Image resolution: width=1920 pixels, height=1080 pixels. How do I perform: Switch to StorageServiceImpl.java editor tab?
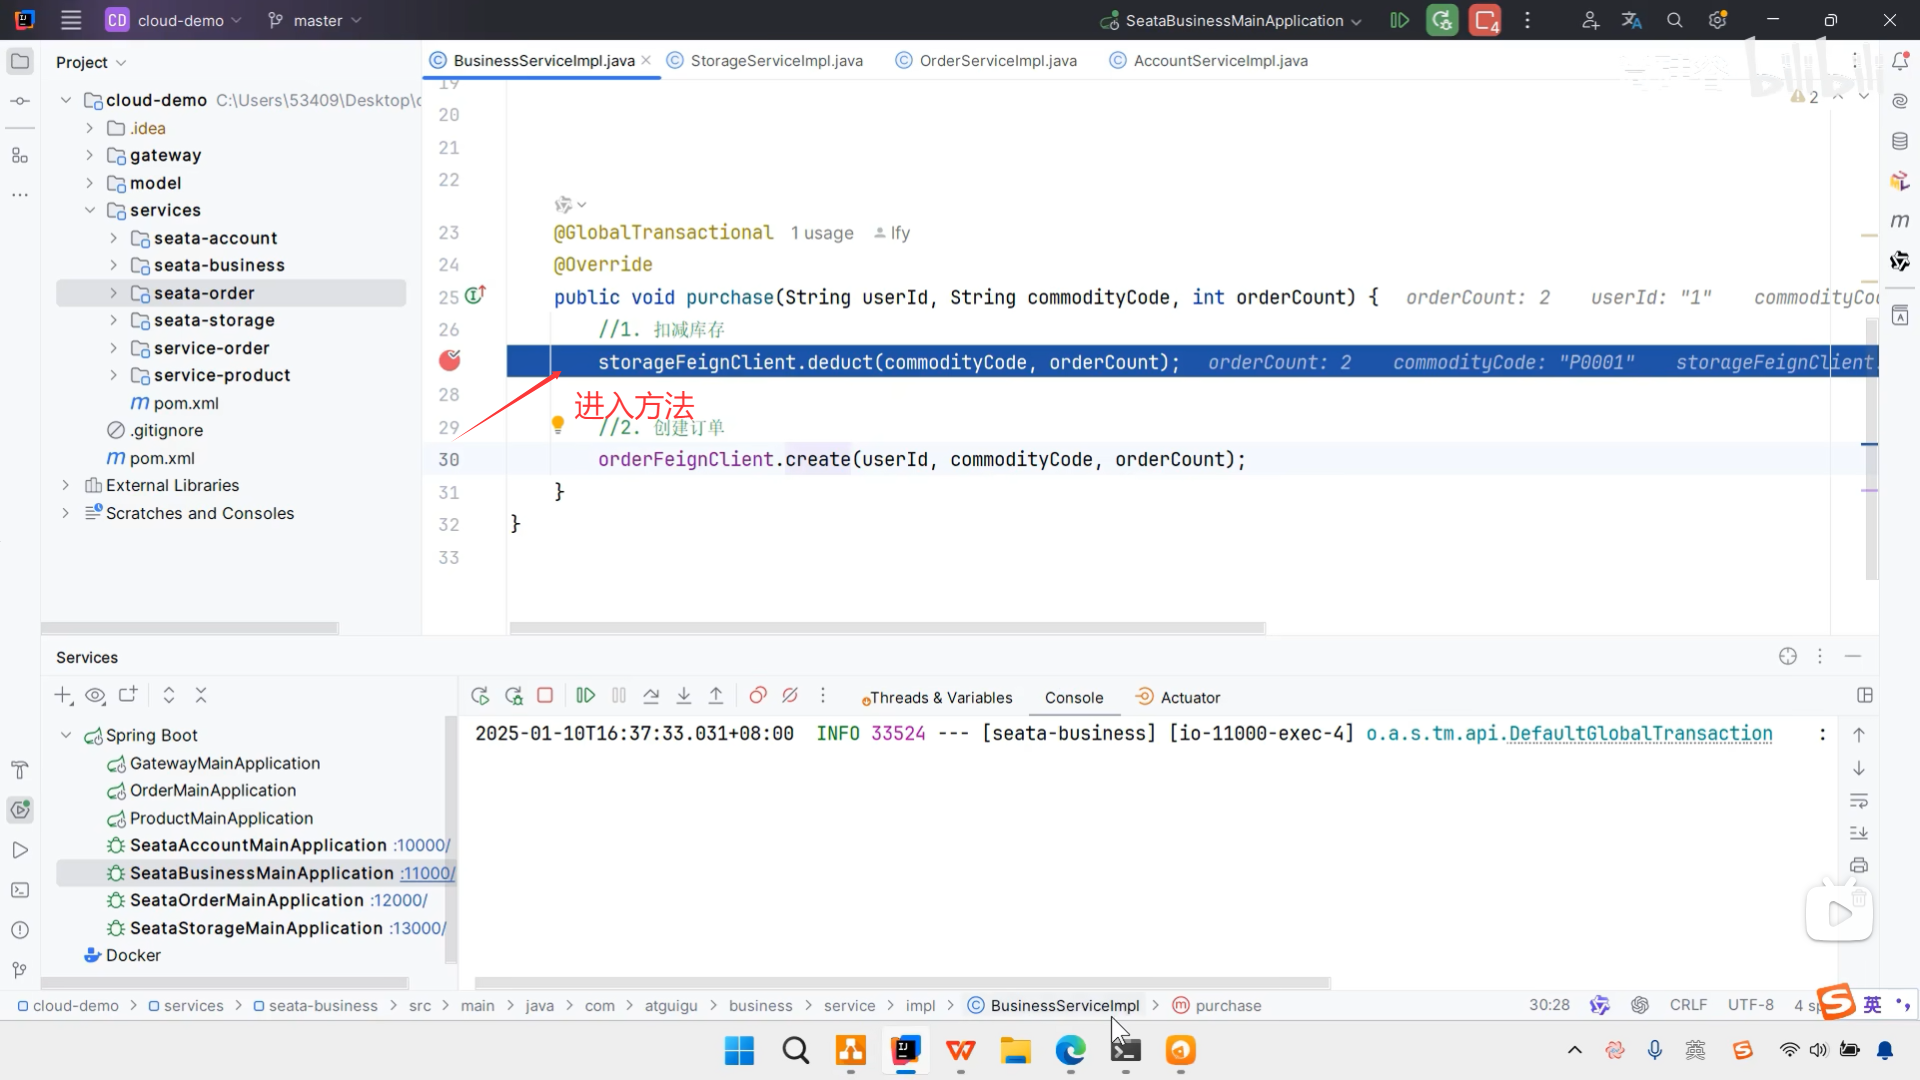click(x=775, y=60)
